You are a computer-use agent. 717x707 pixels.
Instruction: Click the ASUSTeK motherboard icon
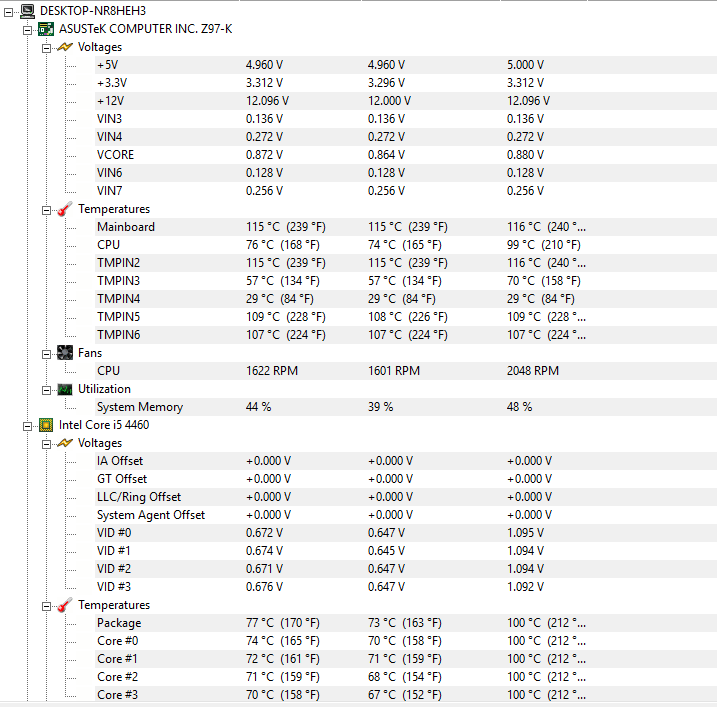(46, 29)
